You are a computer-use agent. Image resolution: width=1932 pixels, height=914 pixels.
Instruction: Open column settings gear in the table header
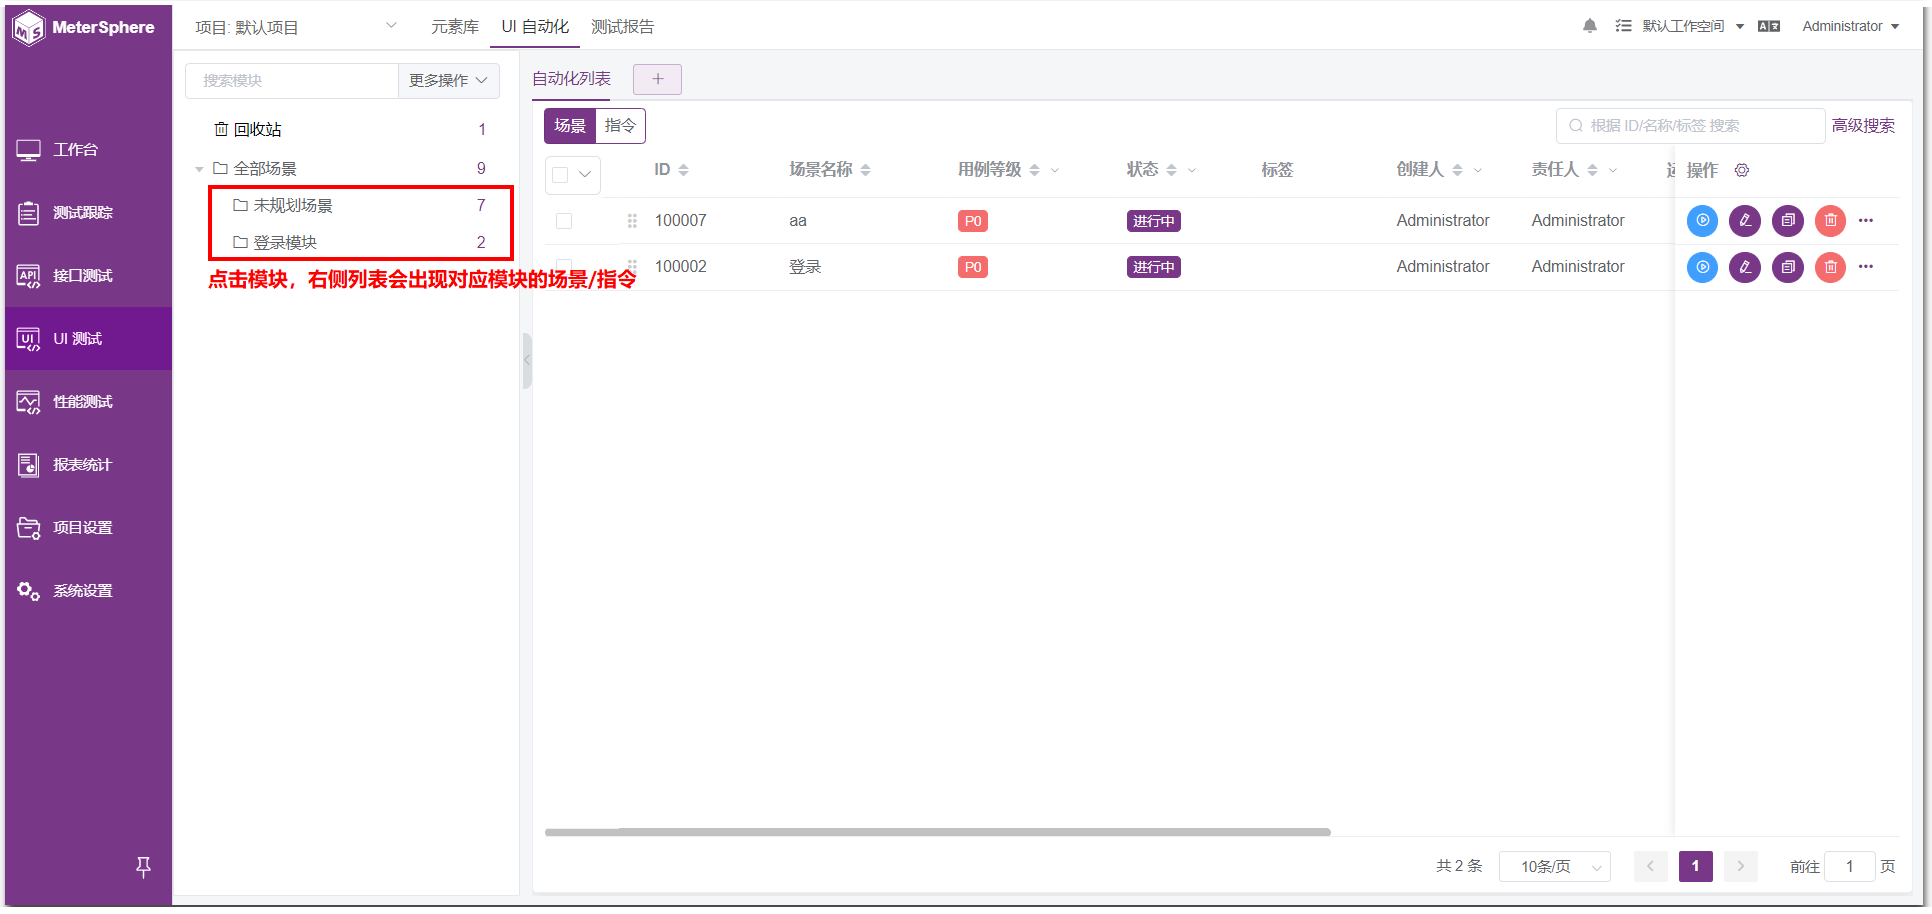point(1742,170)
